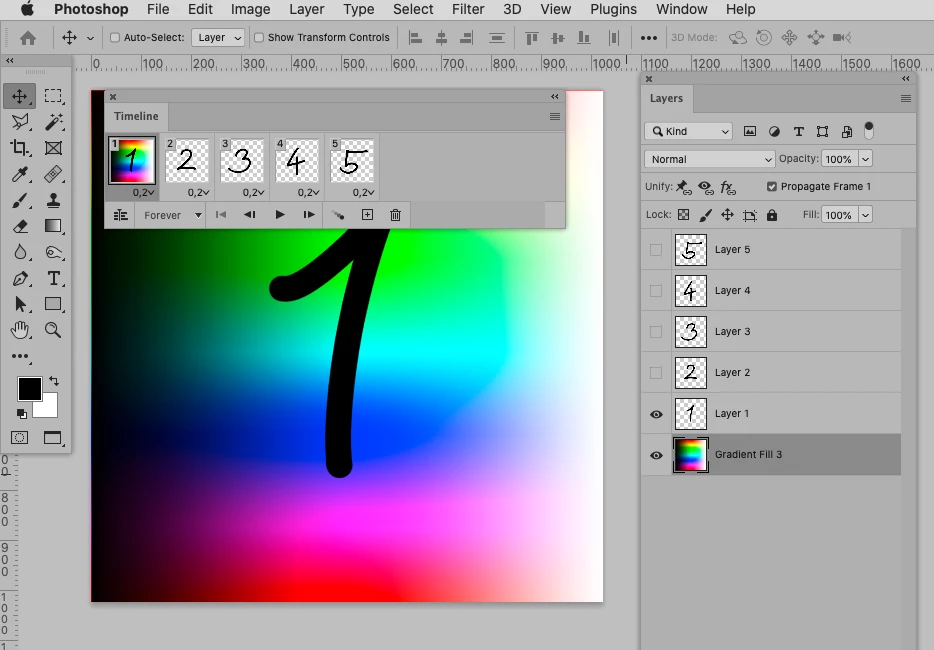Open the Filter menu
Image resolution: width=934 pixels, height=650 pixels.
(x=468, y=10)
